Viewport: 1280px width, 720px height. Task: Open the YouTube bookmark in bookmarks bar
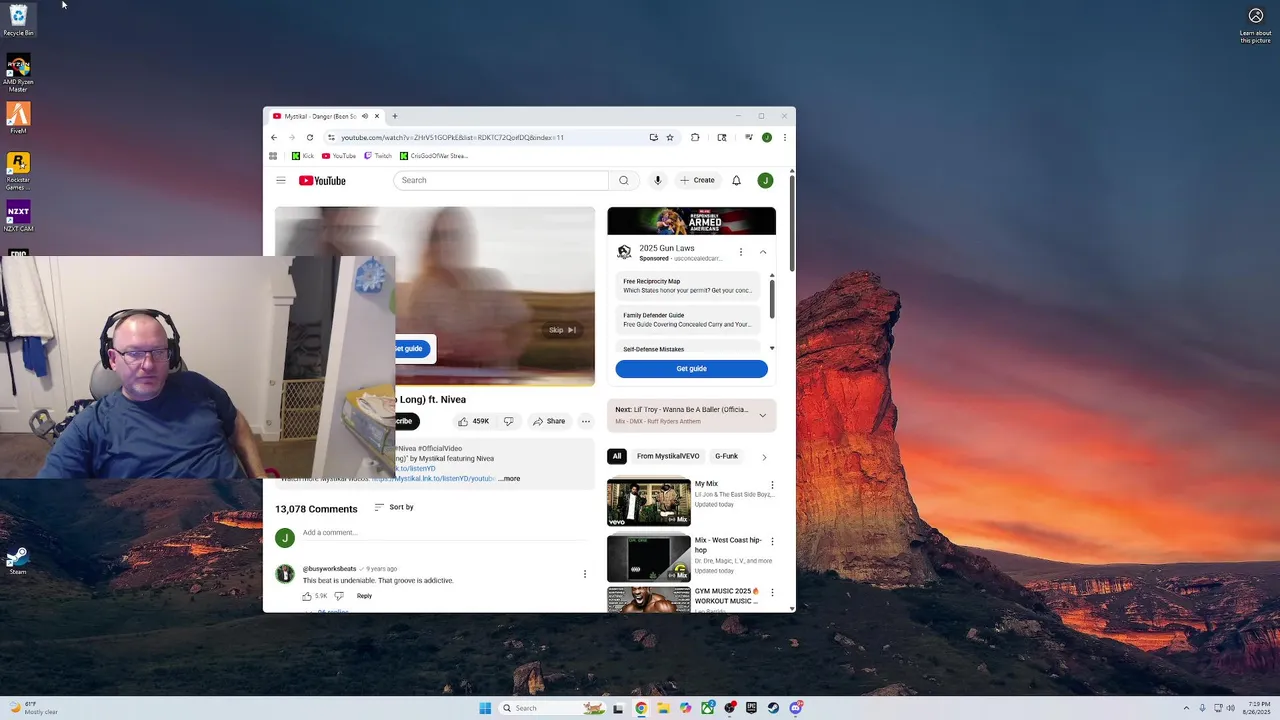coord(339,156)
